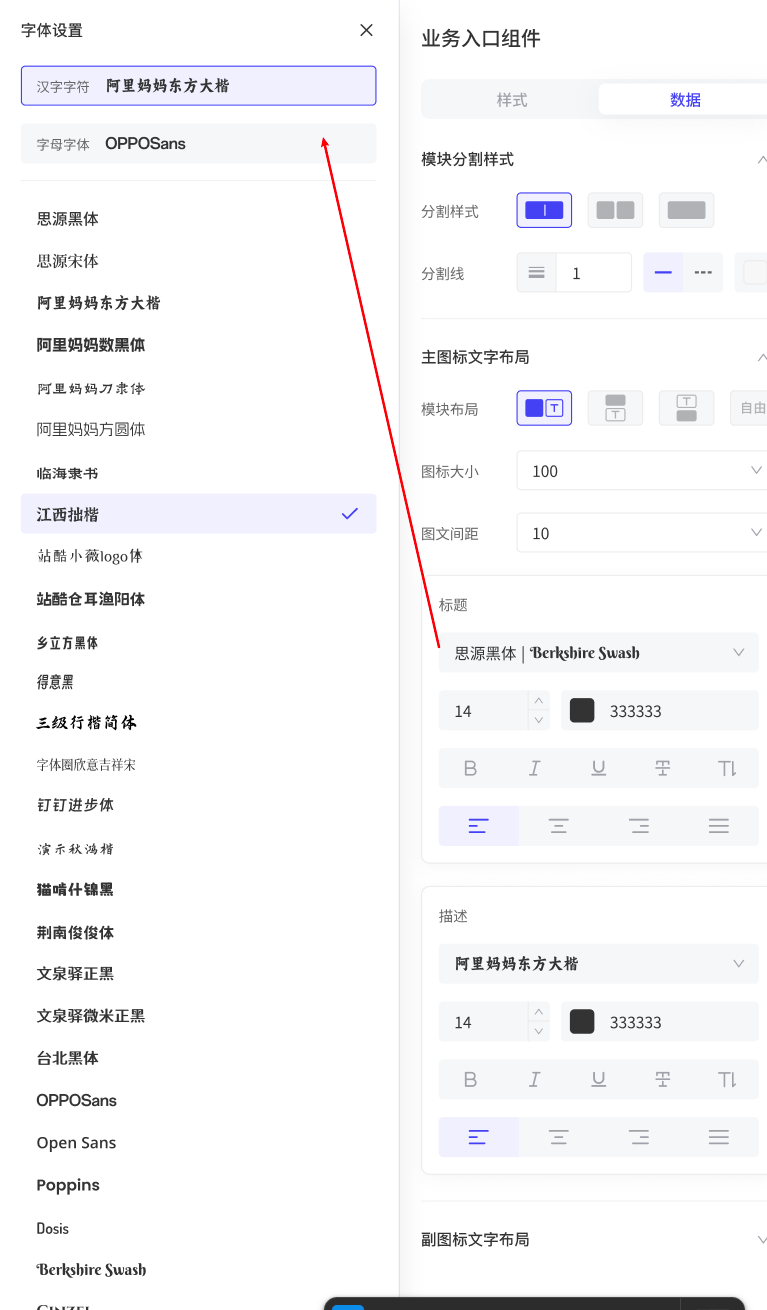Toggle italic for 描述 text

coord(535,1080)
